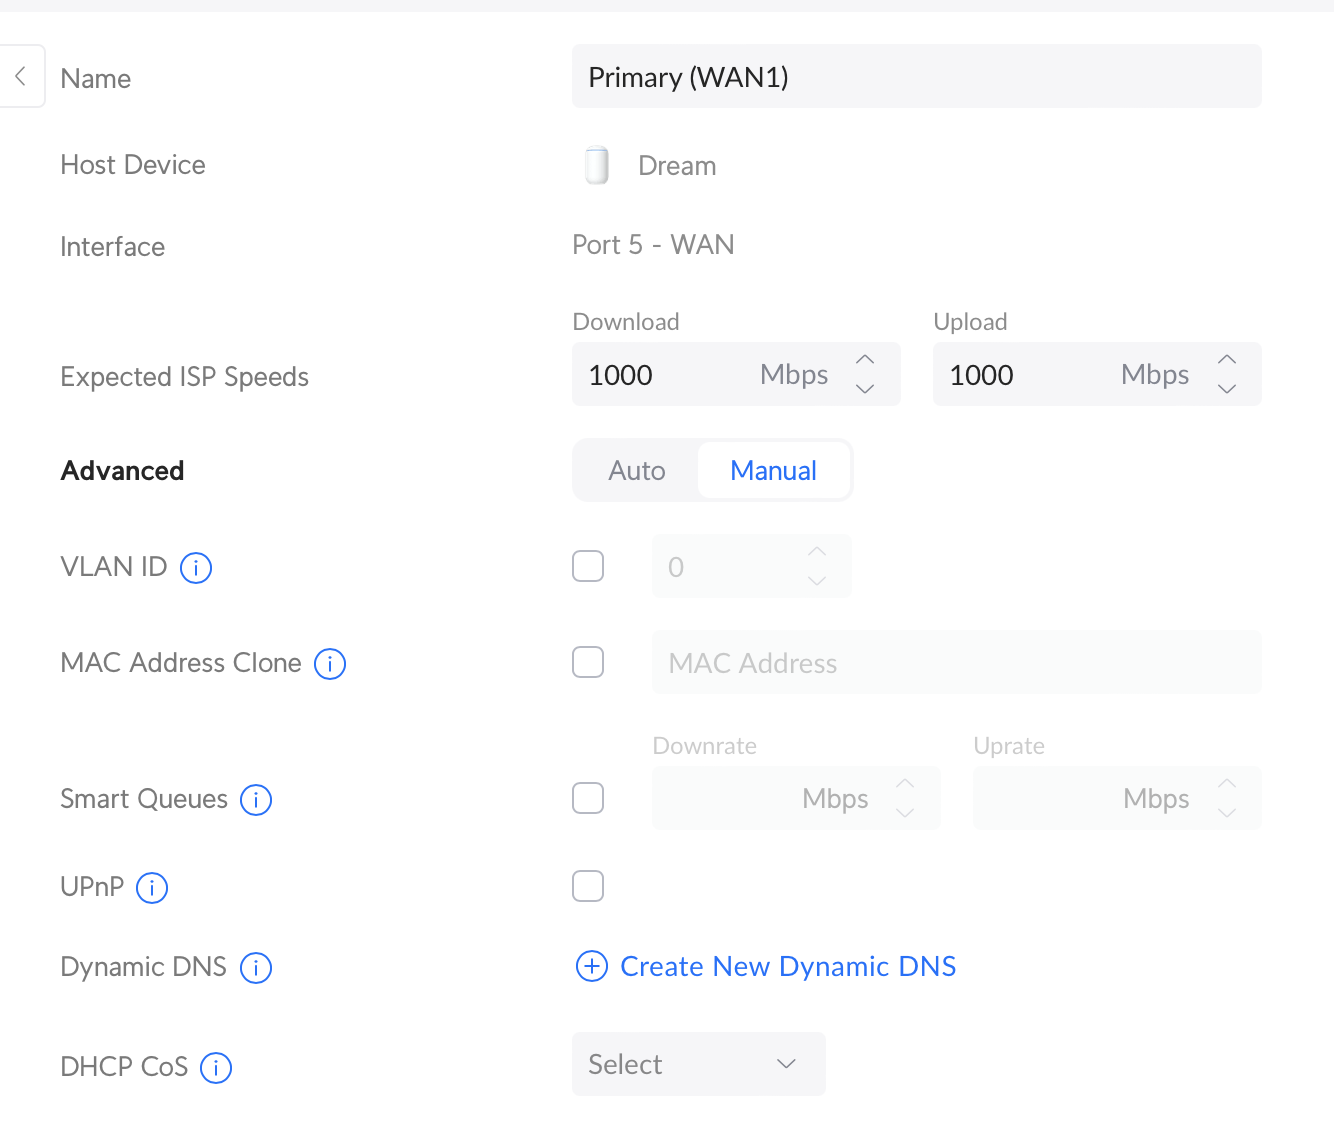Increase VLAN ID value with up arrow
This screenshot has width=1334, height=1132.
click(817, 552)
